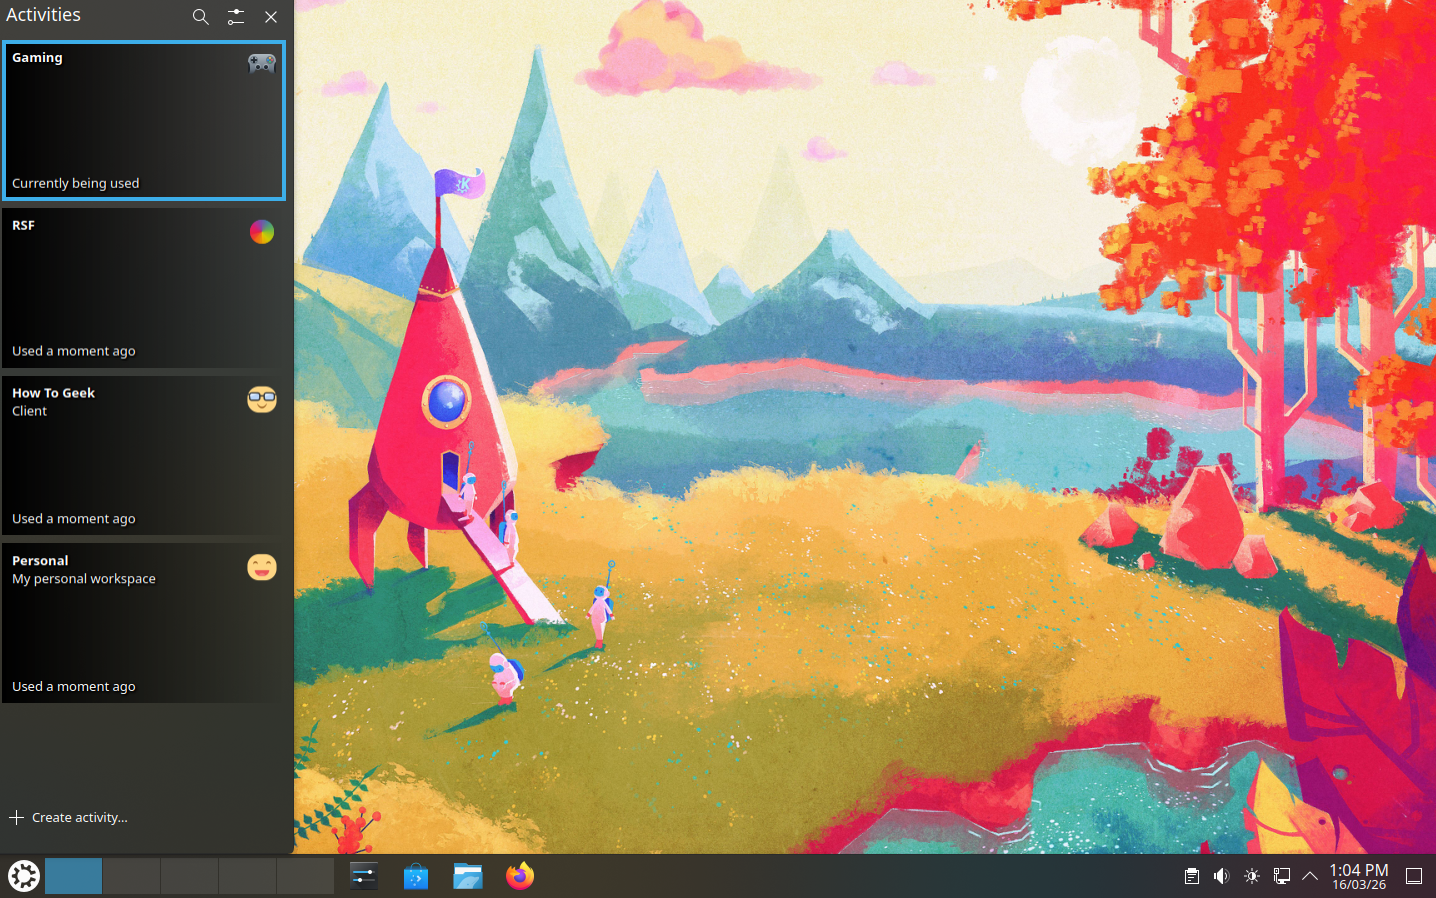Viewport: 1436px width, 898px height.
Task: Click the smiley icon on Personal activity
Action: pos(262,568)
